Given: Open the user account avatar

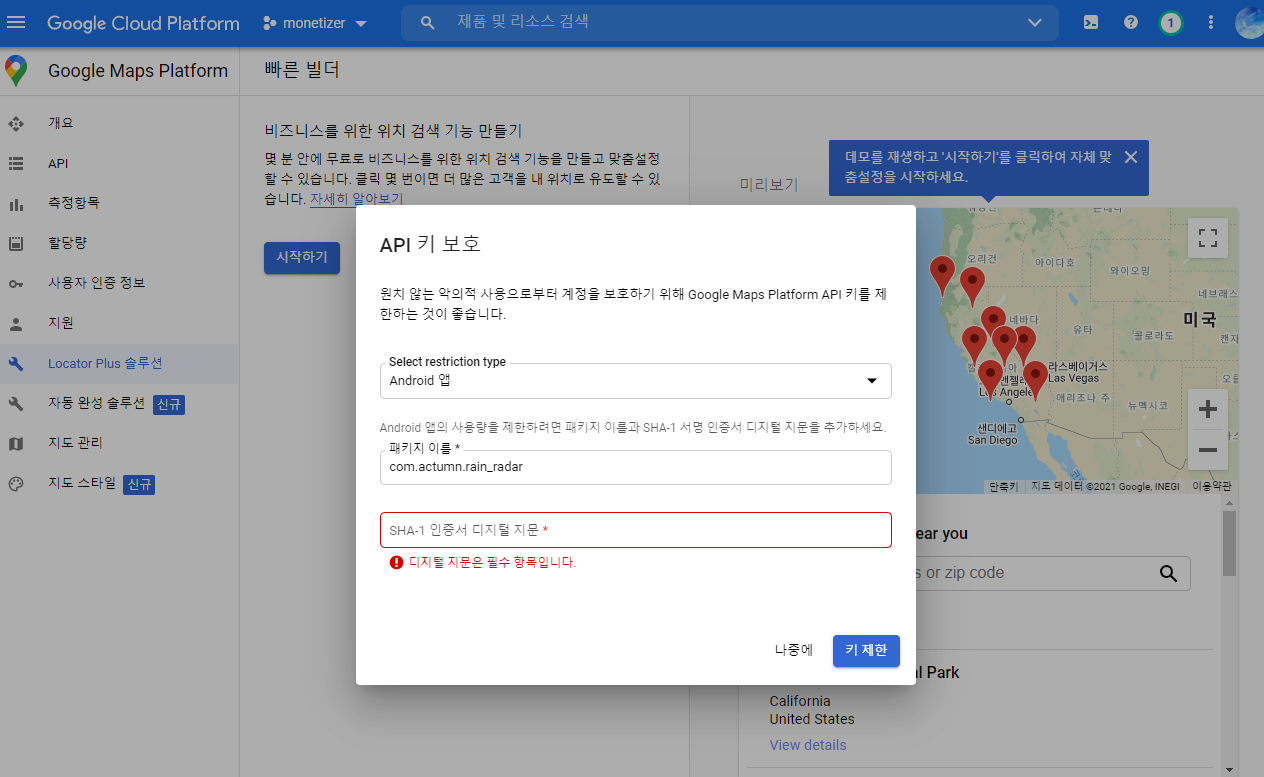Looking at the screenshot, I should 1250,22.
